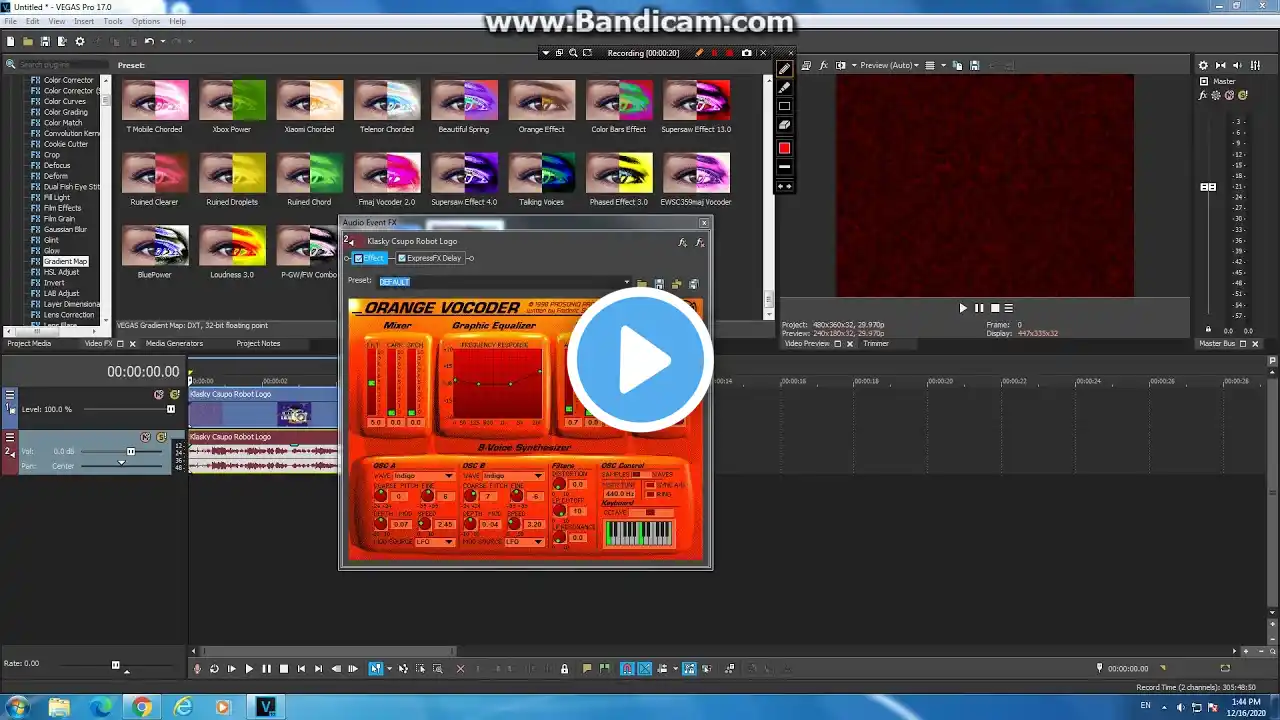1280x720 pixels.
Task: Toggle loop playback in the transport bar
Action: (x=214, y=668)
